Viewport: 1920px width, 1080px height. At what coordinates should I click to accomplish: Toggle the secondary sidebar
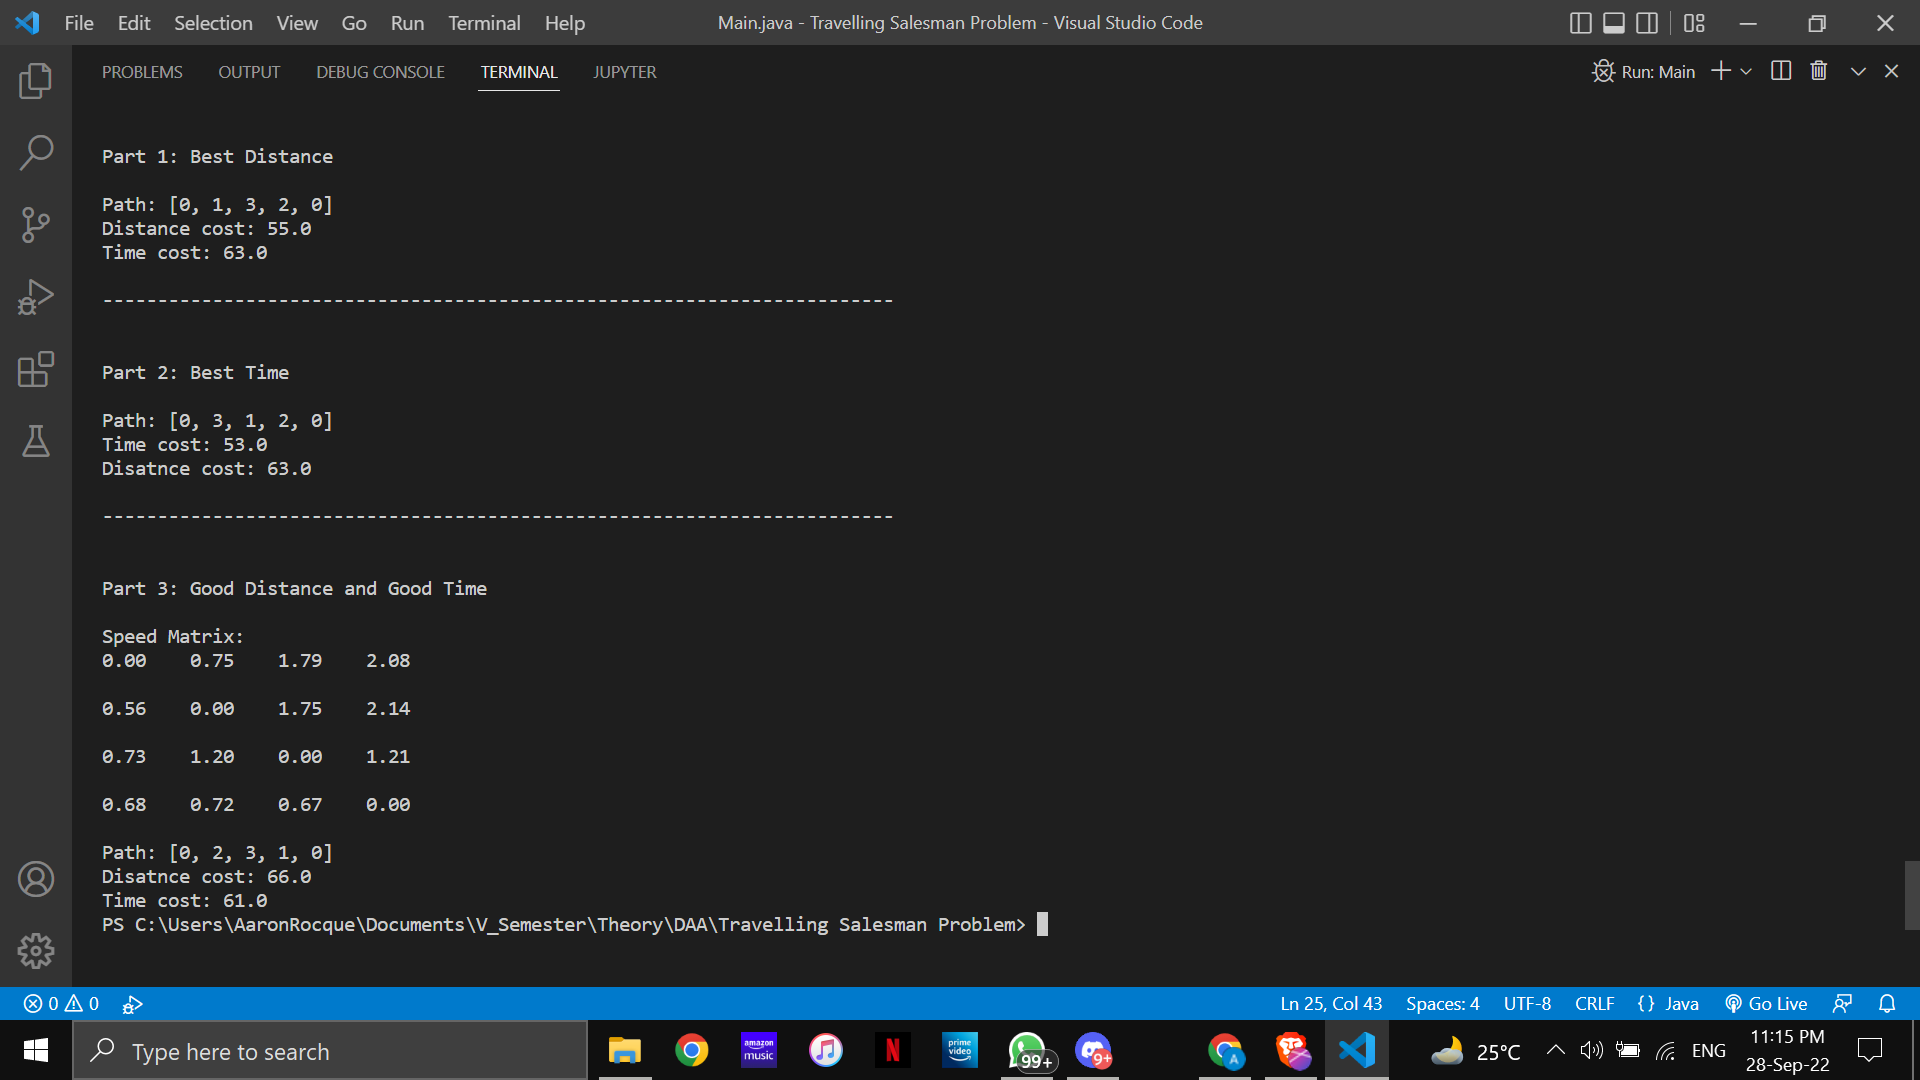click(1647, 22)
